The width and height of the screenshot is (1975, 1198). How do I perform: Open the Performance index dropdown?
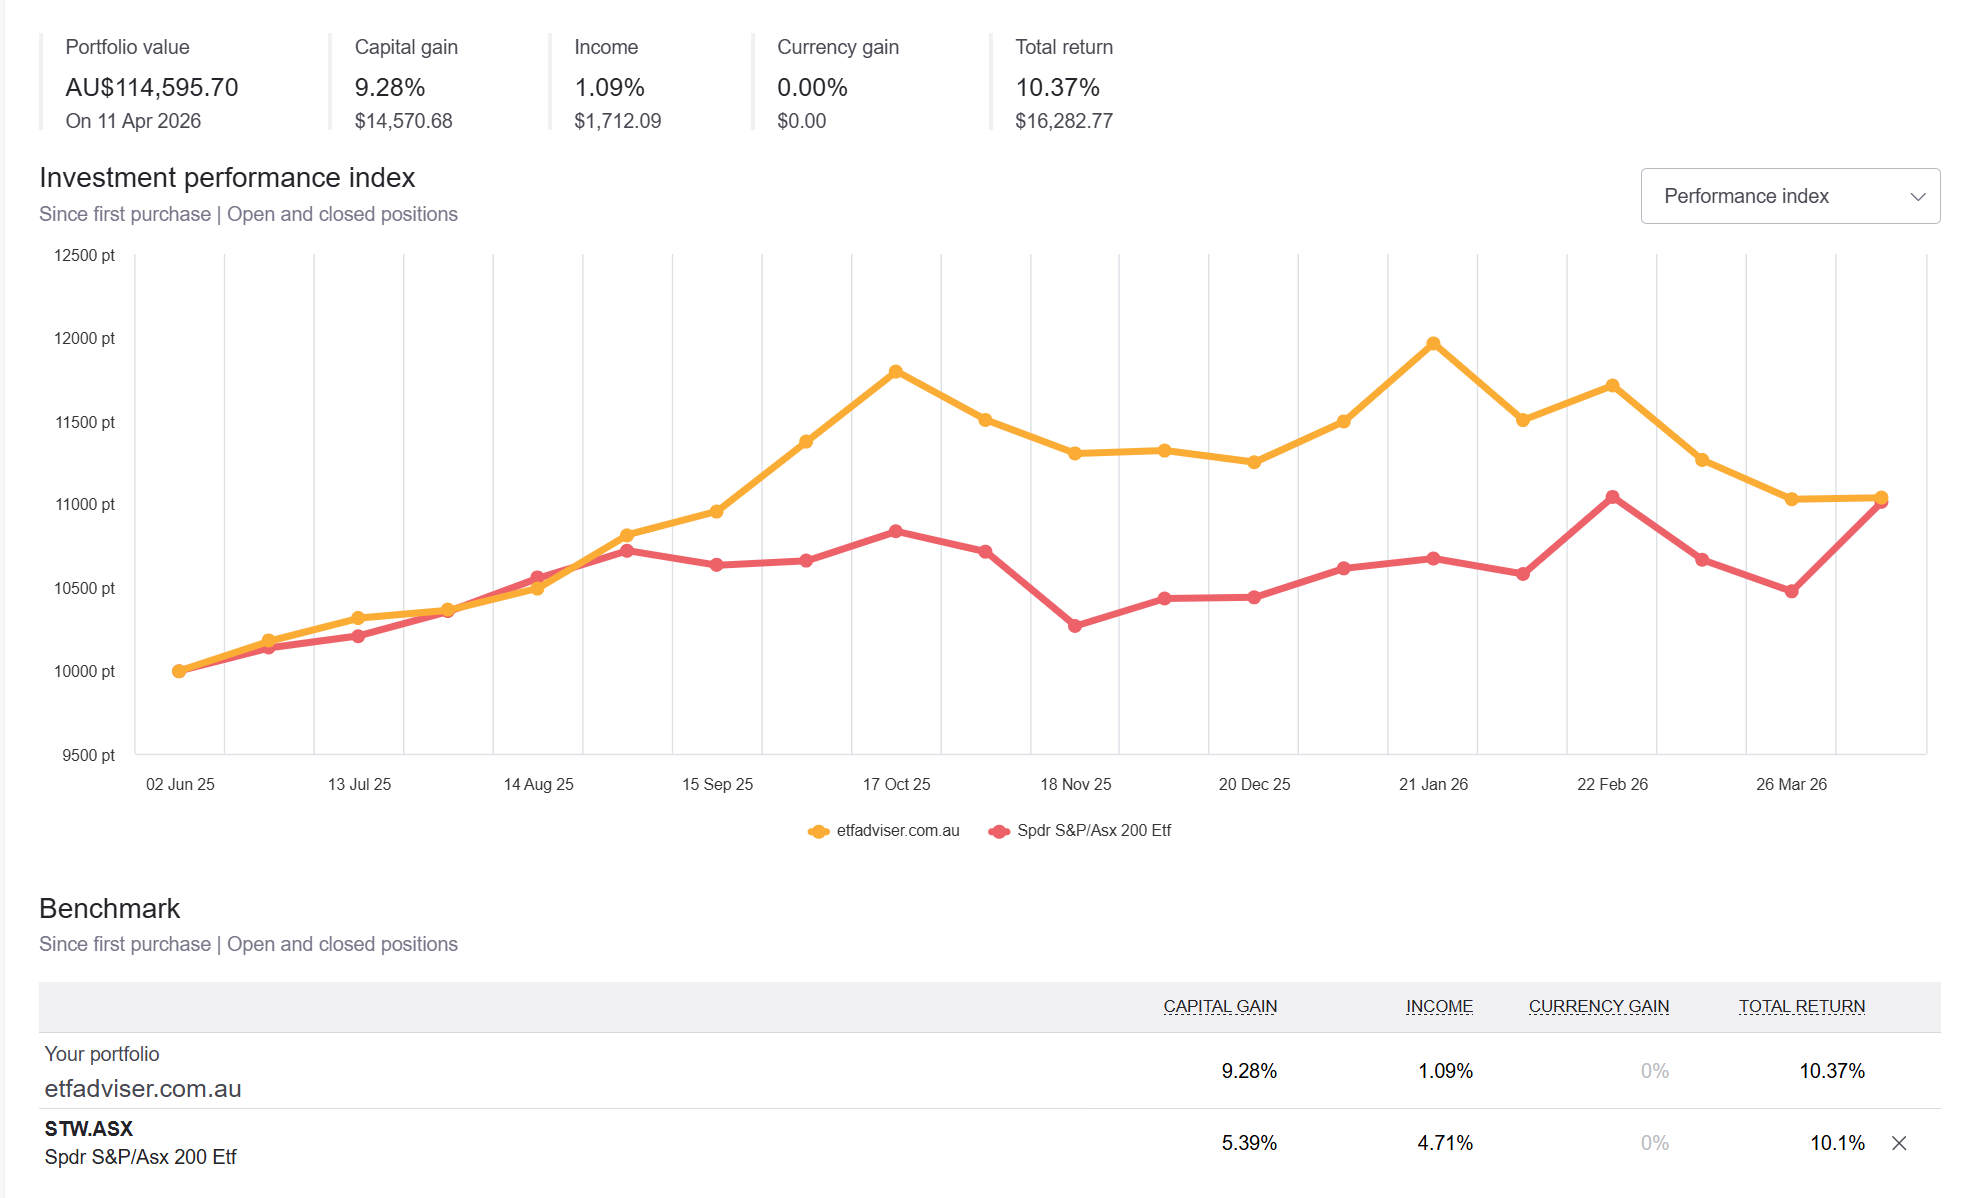[1789, 196]
